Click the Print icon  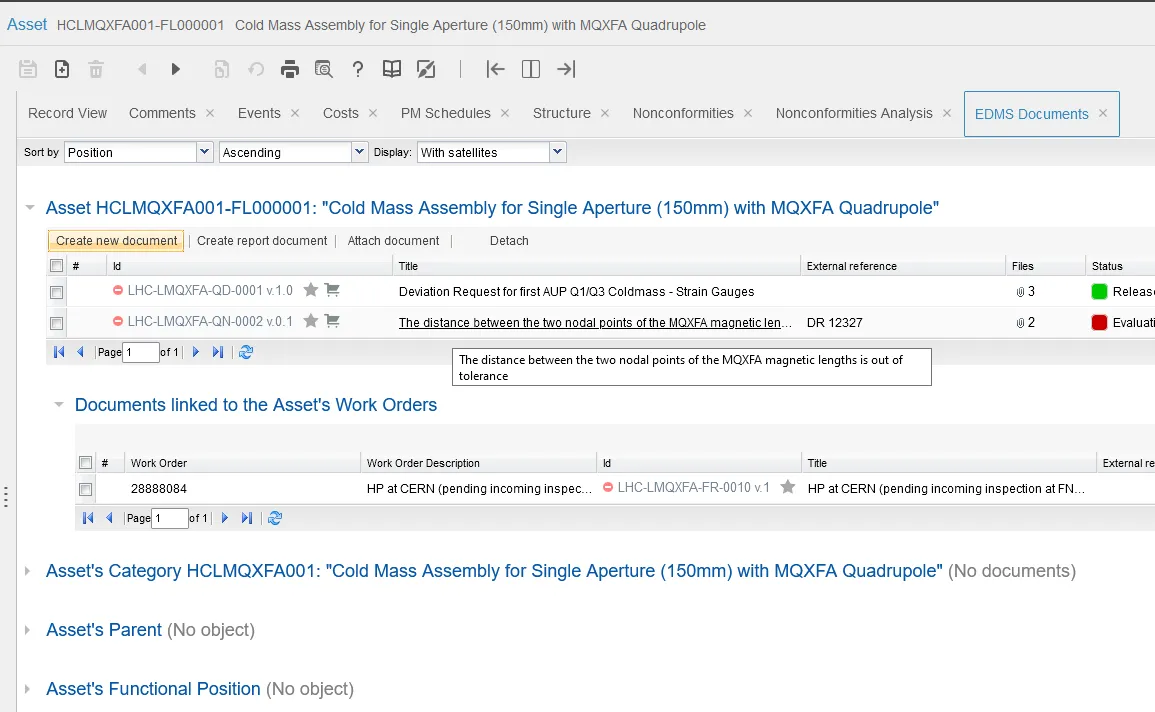[x=289, y=69]
